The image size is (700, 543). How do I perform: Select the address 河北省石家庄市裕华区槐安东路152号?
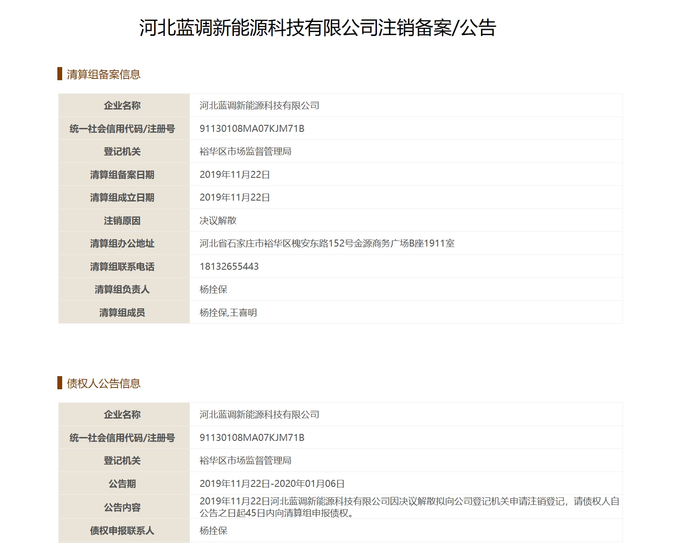click(276, 243)
